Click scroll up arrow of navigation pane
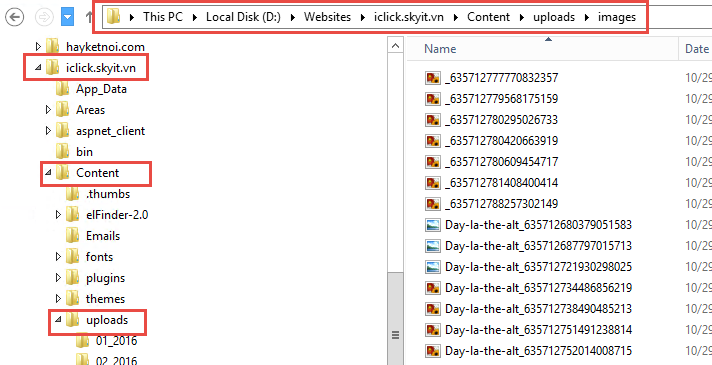The height and width of the screenshot is (365, 712). (x=396, y=45)
